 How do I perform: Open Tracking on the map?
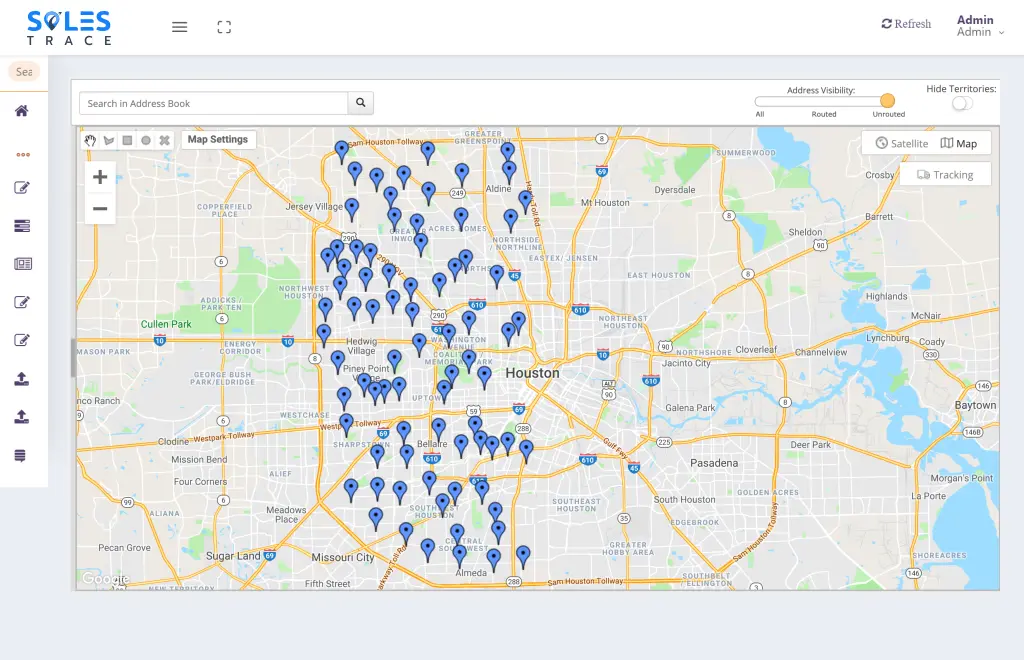(945, 174)
